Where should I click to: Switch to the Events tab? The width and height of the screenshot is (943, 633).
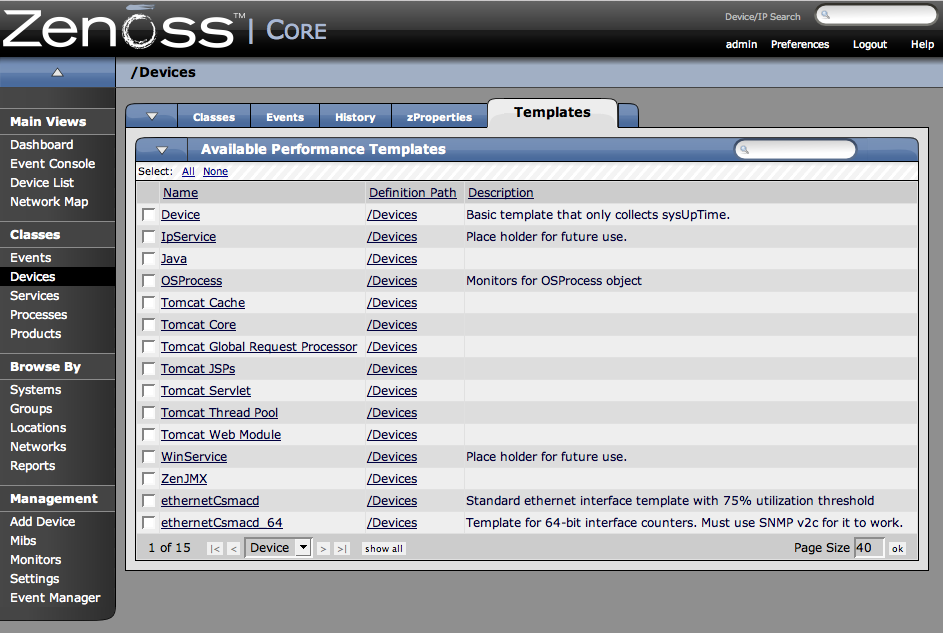pyautogui.click(x=285, y=117)
